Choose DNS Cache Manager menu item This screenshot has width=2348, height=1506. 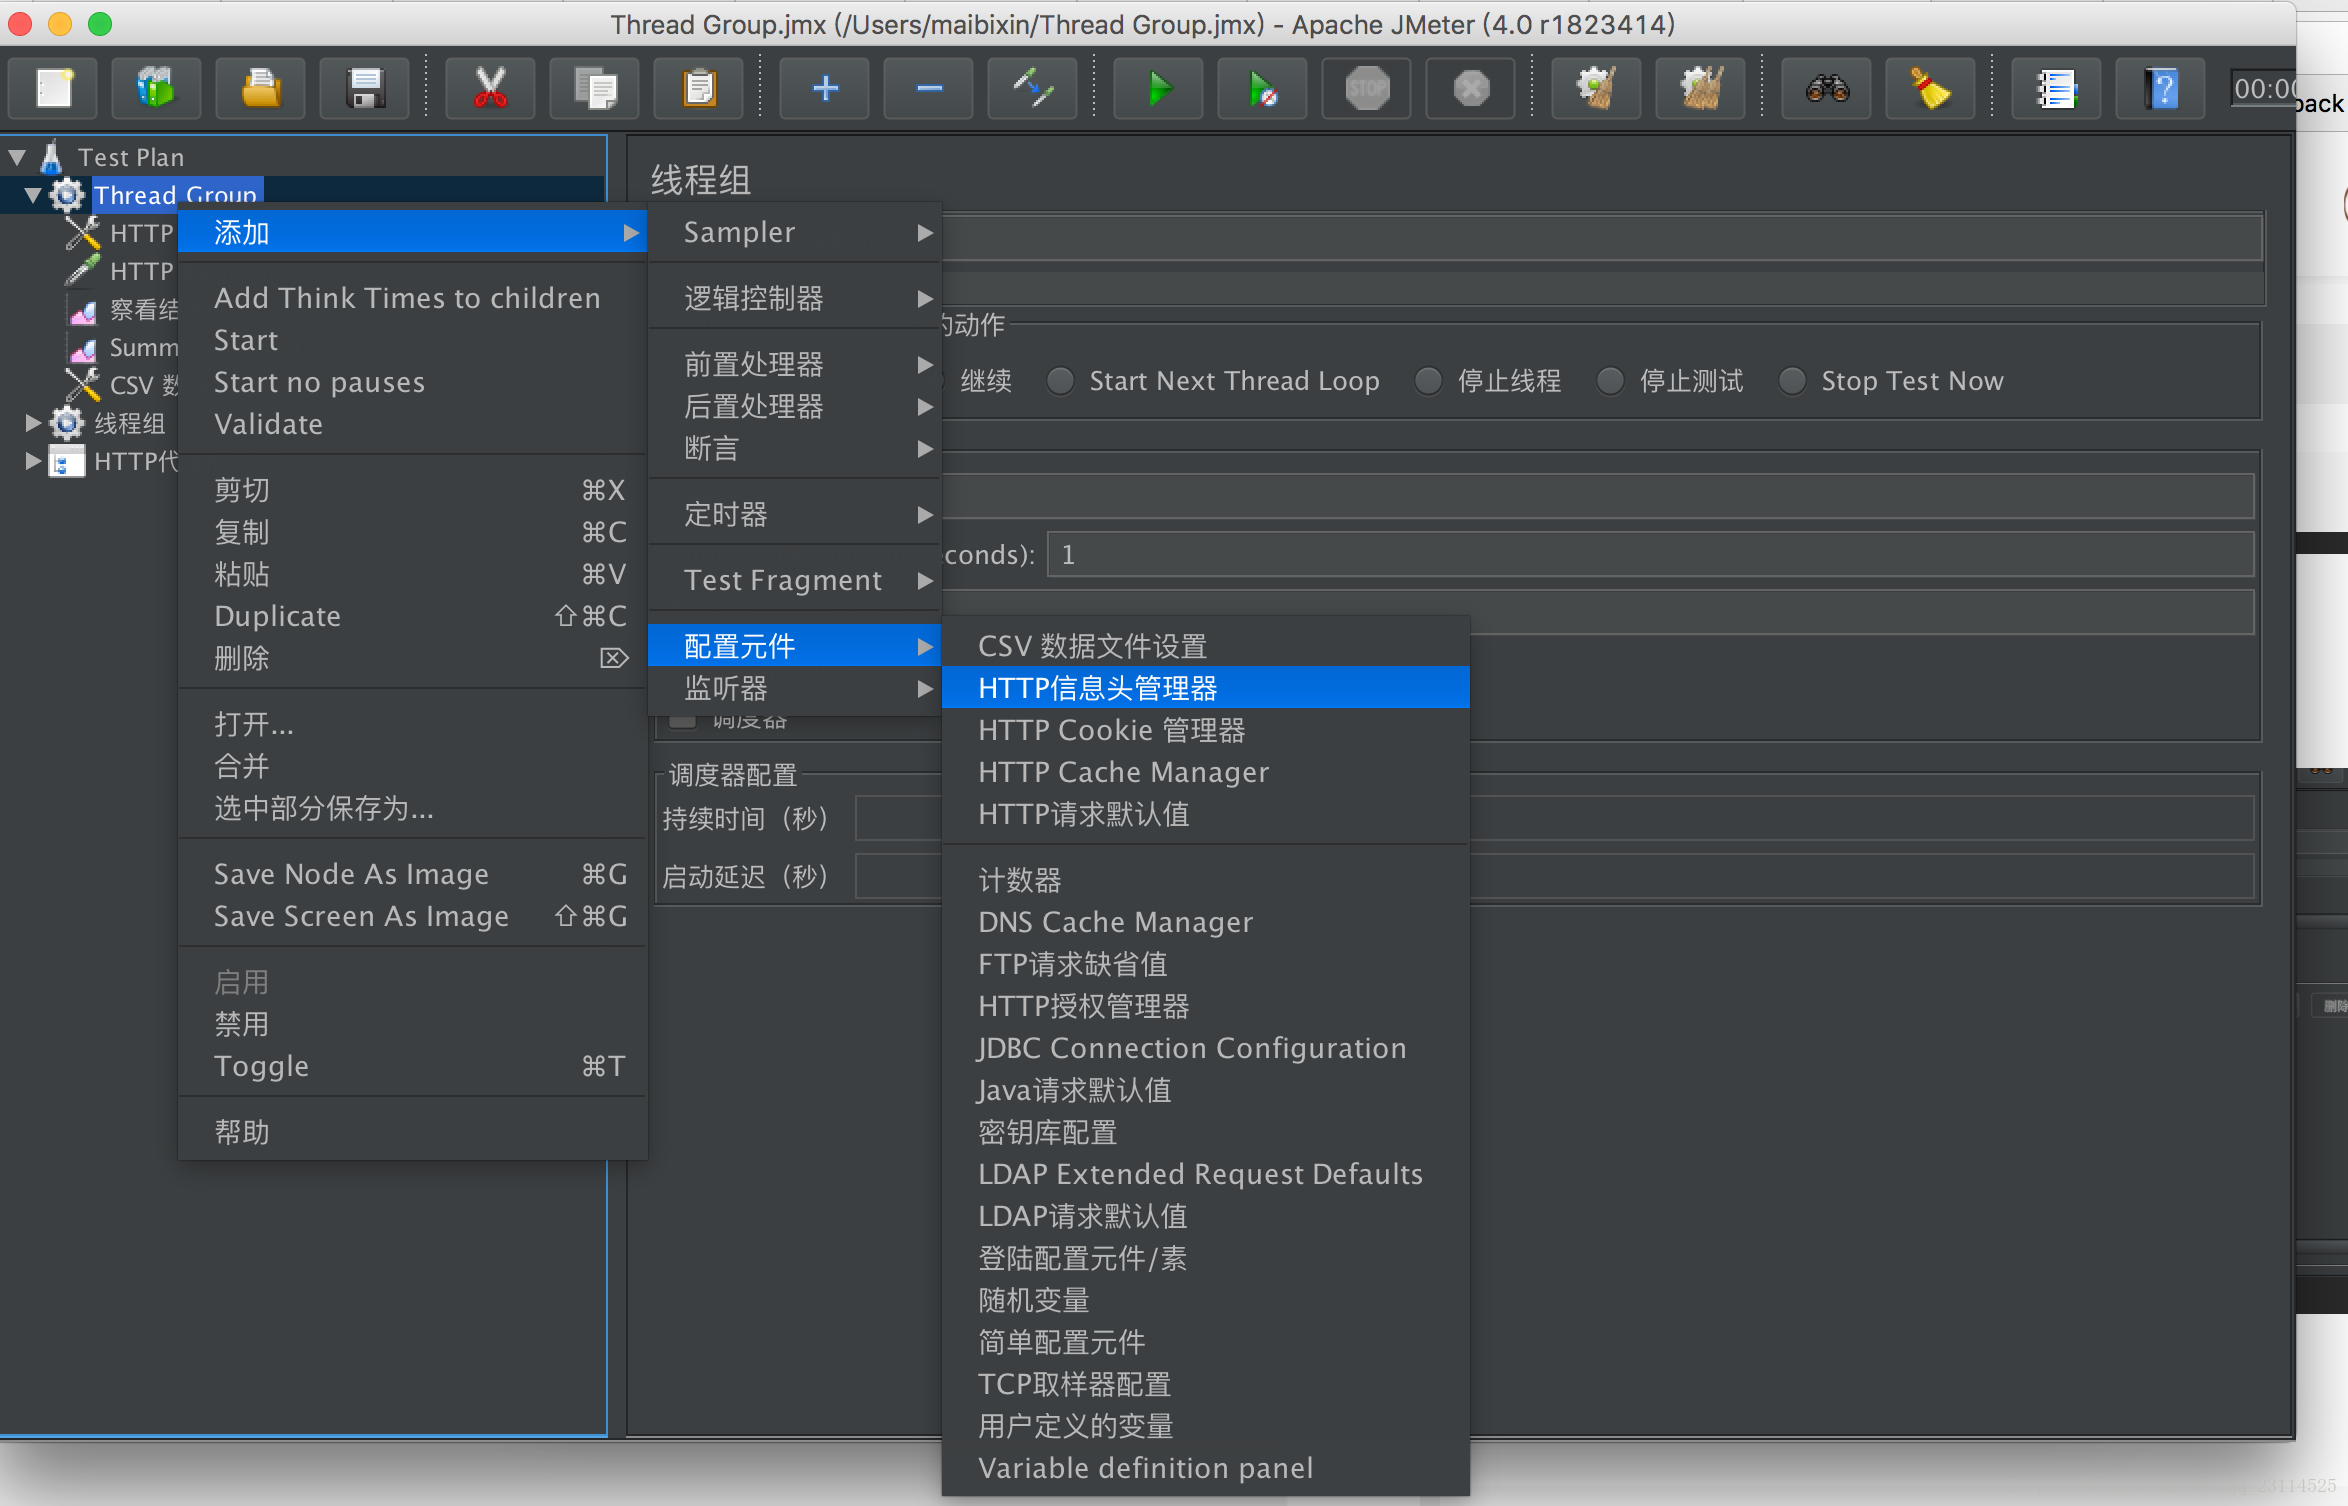[x=1206, y=922]
